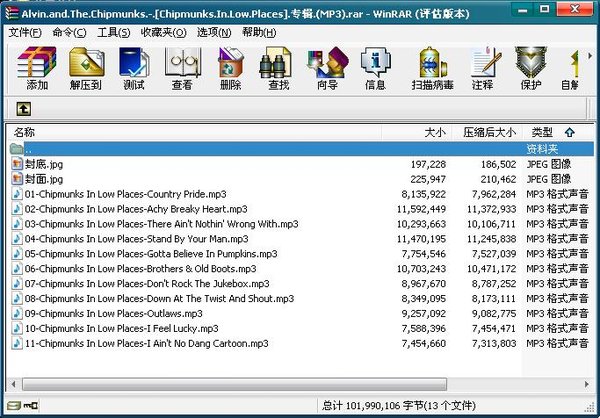Screen dimensions: 600x418
Task: Click the 查看 (View) toolbar icon
Action: 183,62
